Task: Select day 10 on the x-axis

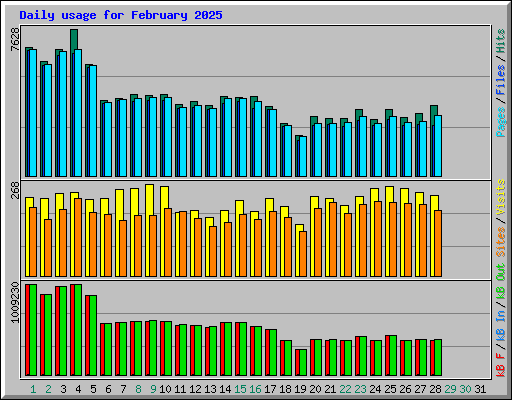Action: point(165,389)
